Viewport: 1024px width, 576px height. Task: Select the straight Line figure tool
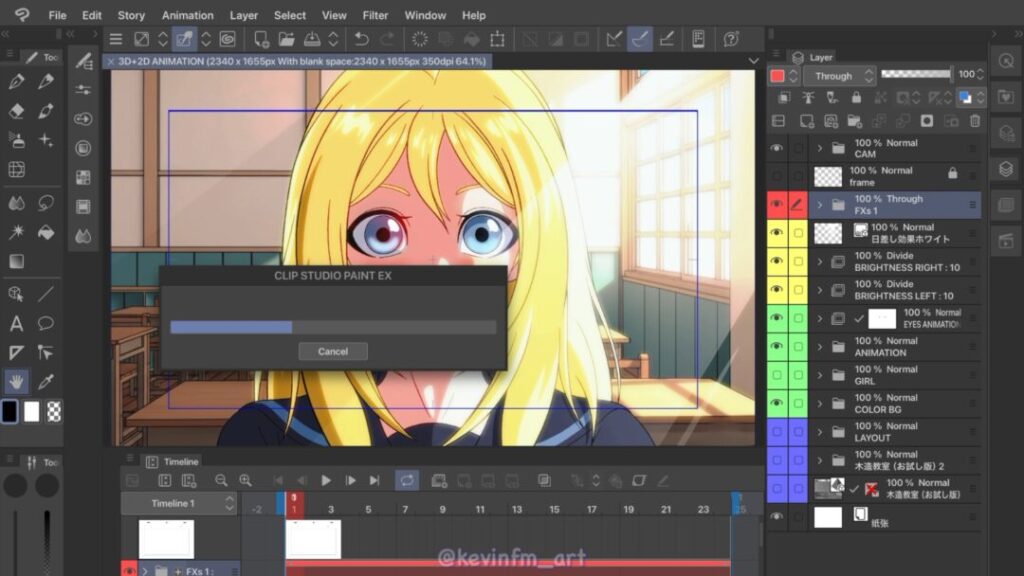[46, 294]
